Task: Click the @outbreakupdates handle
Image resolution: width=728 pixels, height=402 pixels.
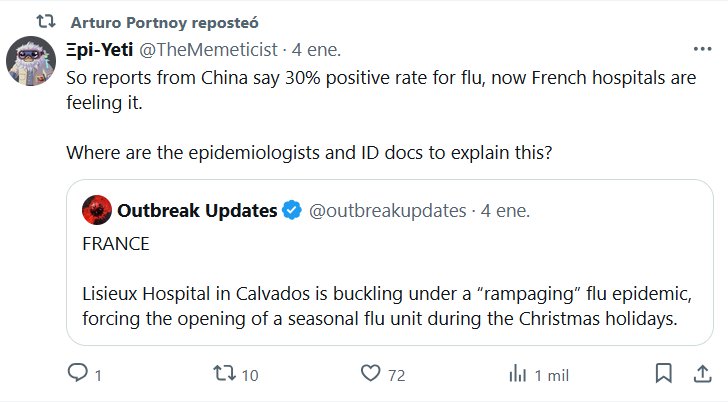Action: 387,211
